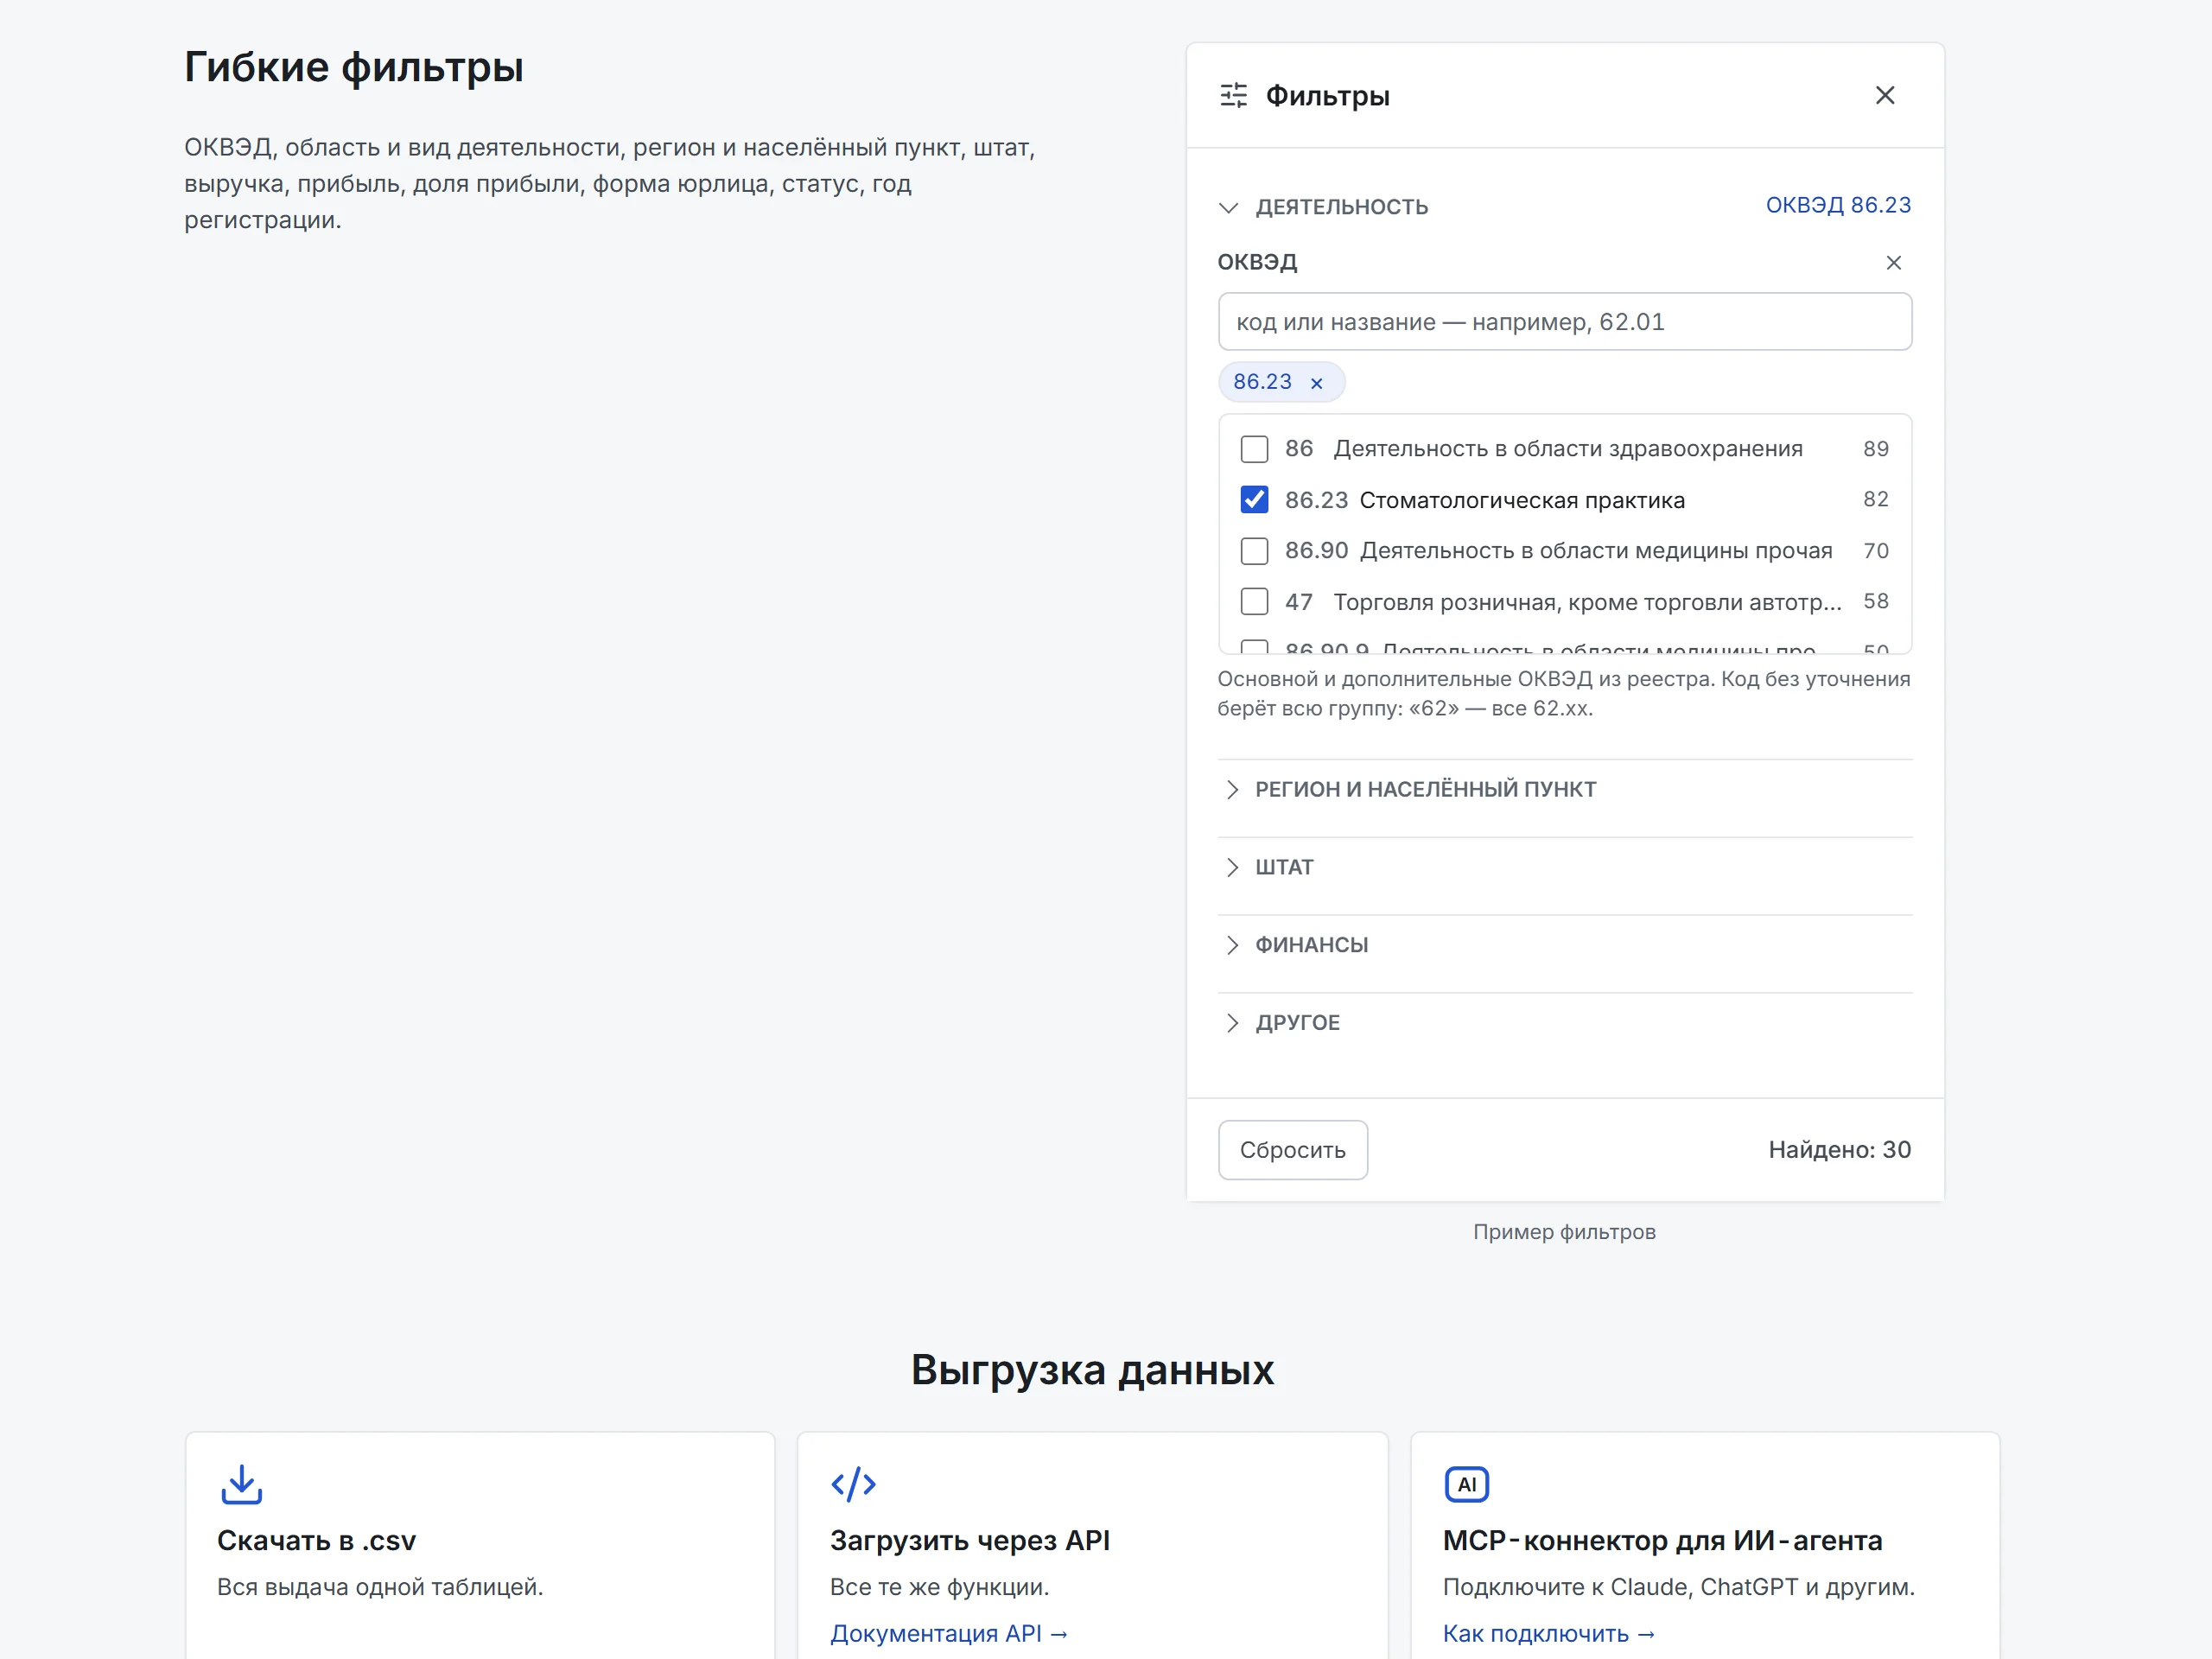Click the download icon above Скачать в .csv

(241, 1484)
